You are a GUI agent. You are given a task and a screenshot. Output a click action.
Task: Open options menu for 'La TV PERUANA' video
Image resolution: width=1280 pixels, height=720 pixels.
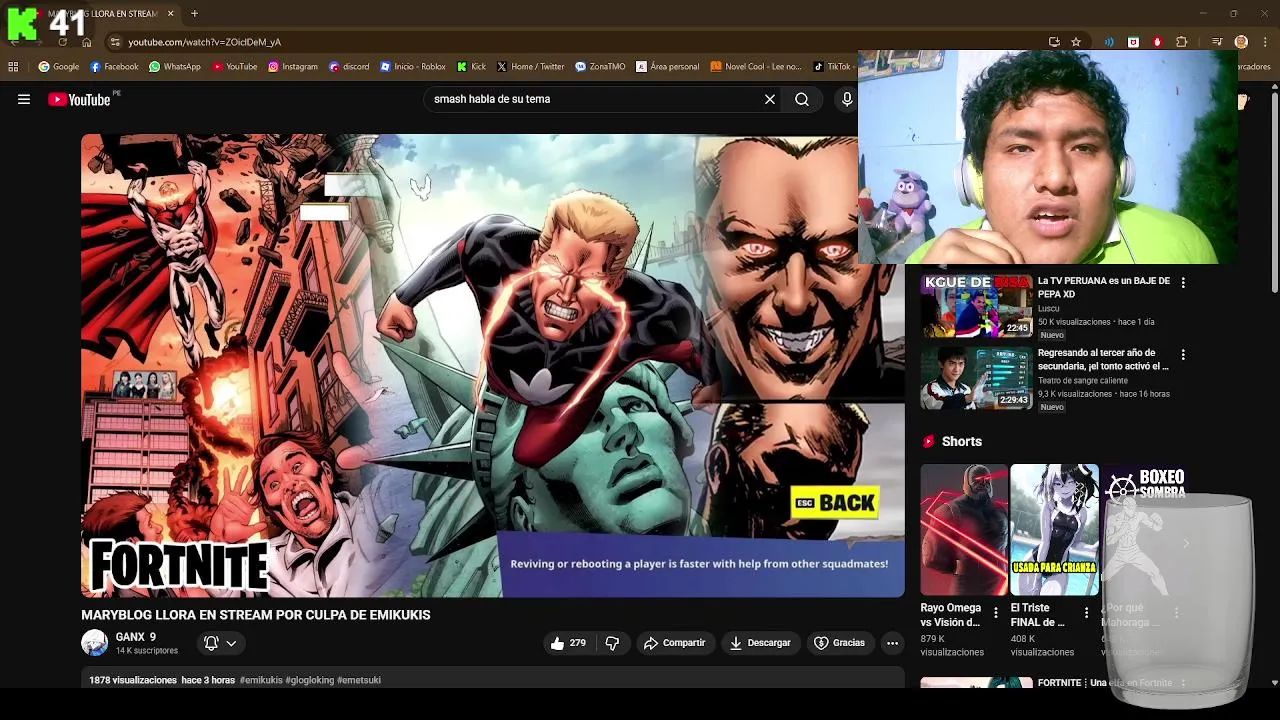1183,283
